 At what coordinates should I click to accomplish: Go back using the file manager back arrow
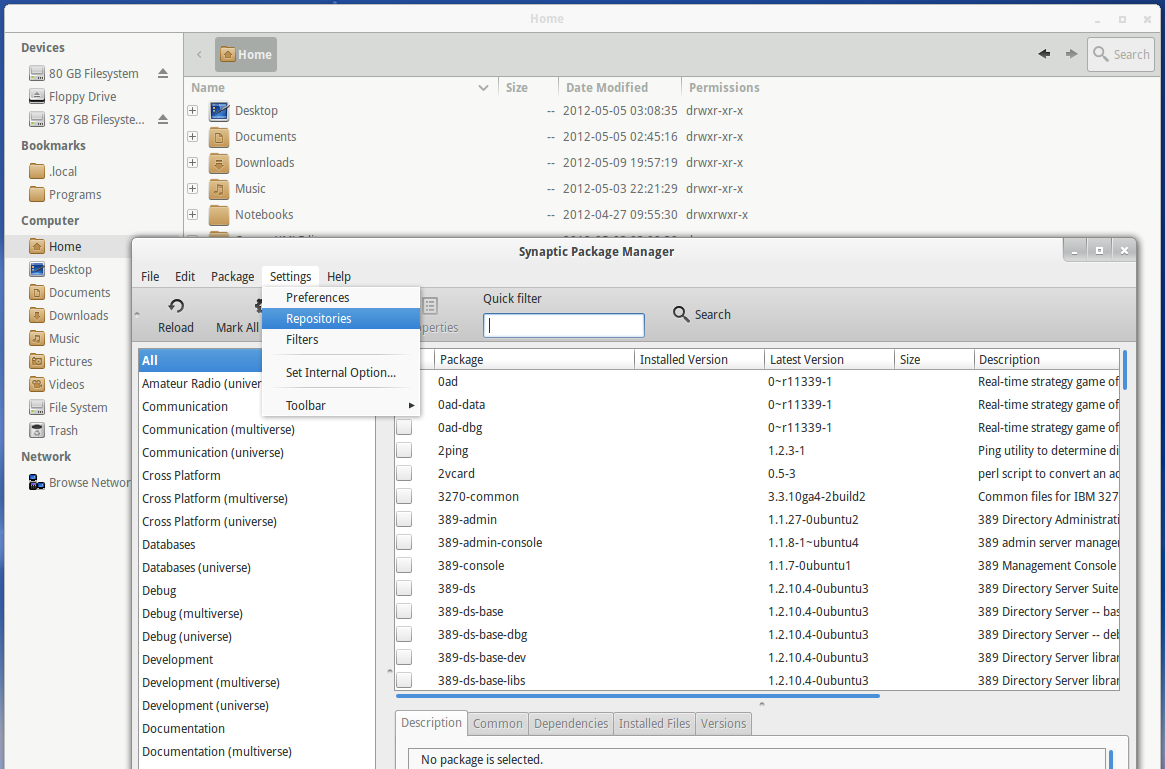coord(1044,53)
